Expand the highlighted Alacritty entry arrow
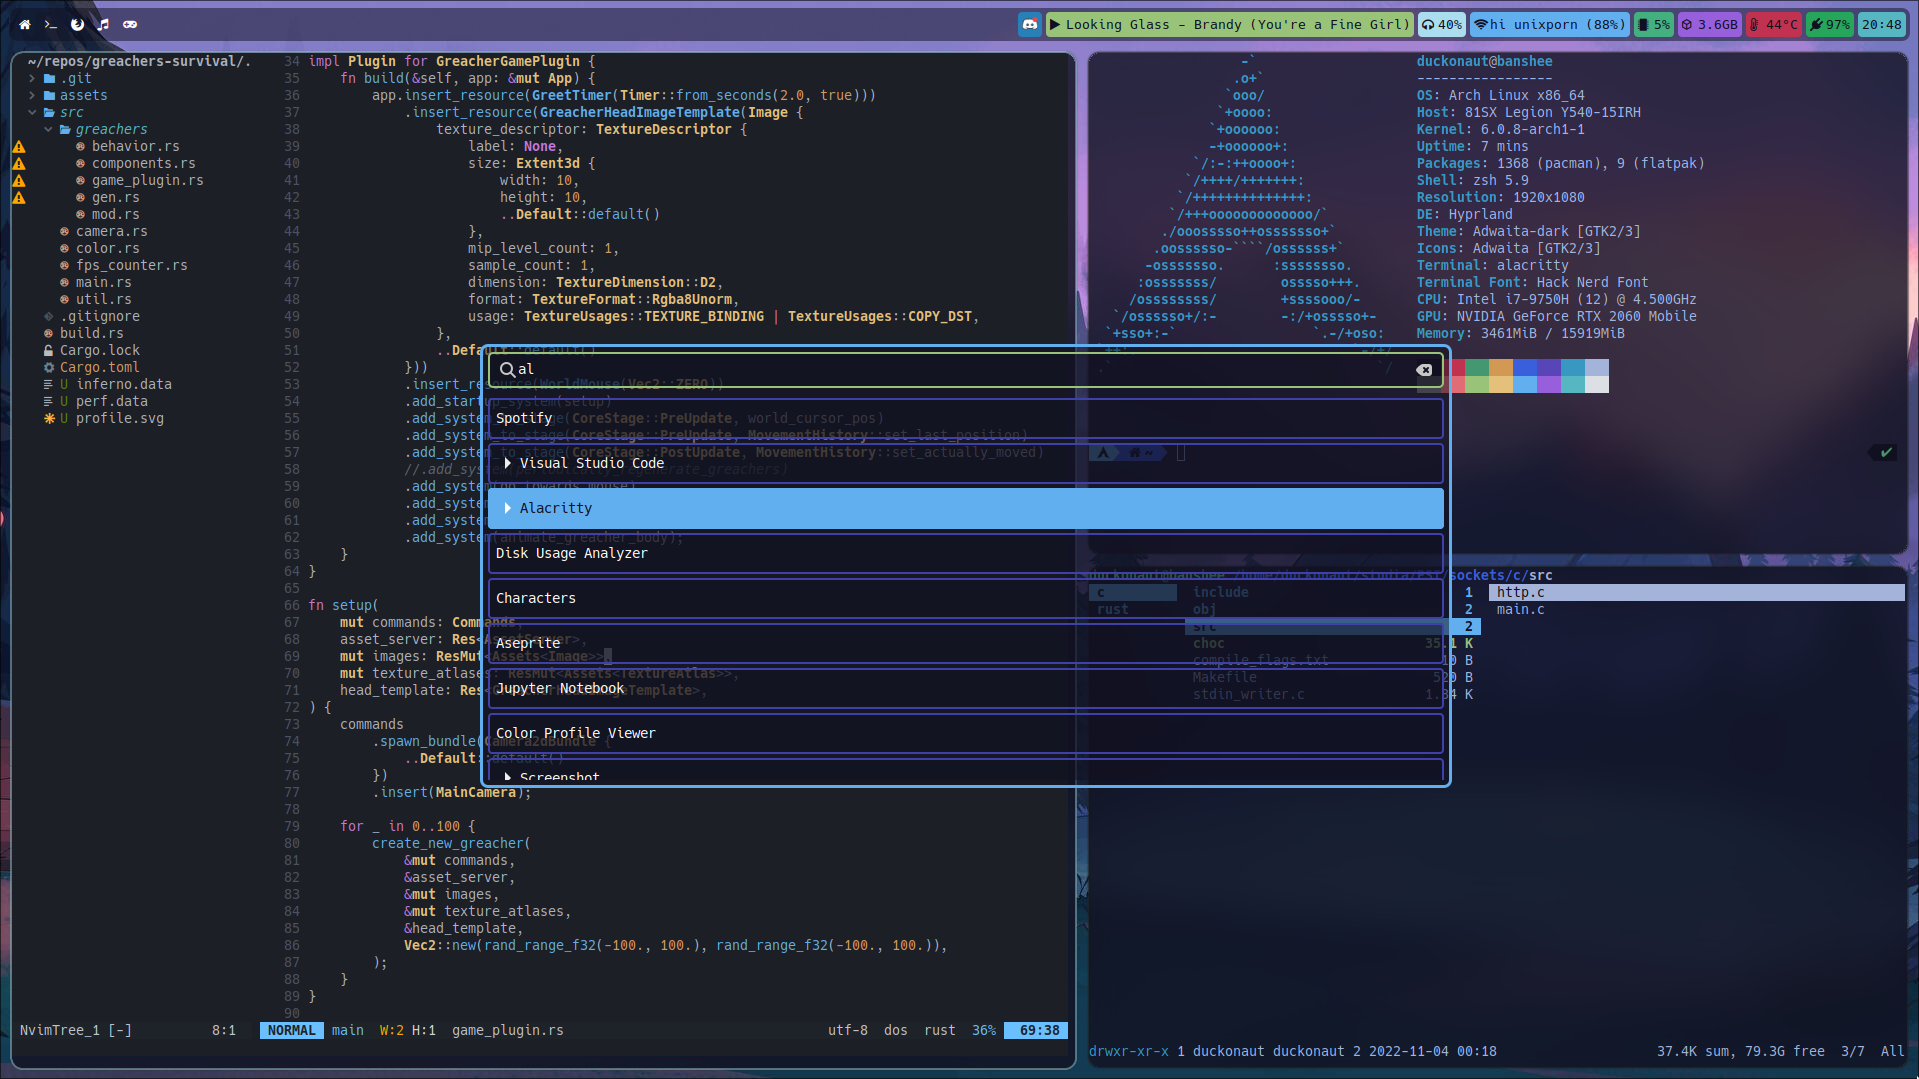This screenshot has width=1919, height=1079. tap(508, 508)
